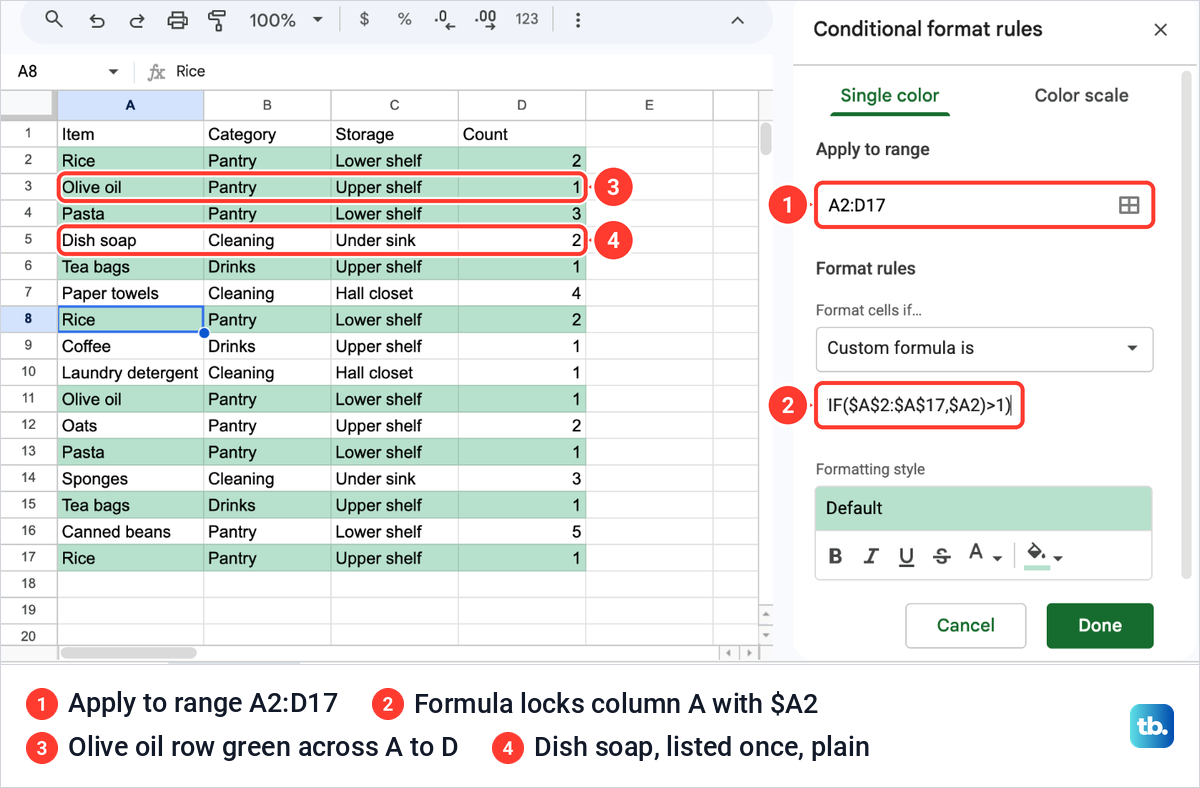Click the redo arrow icon

coord(137,20)
